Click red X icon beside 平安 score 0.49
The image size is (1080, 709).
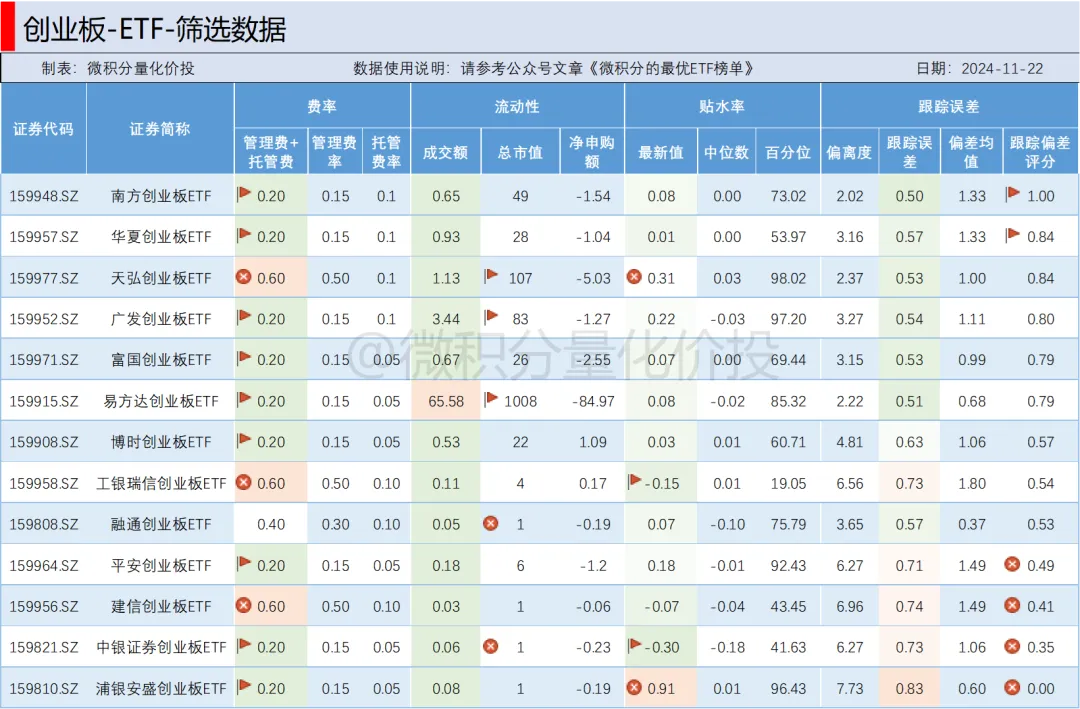[1012, 564]
